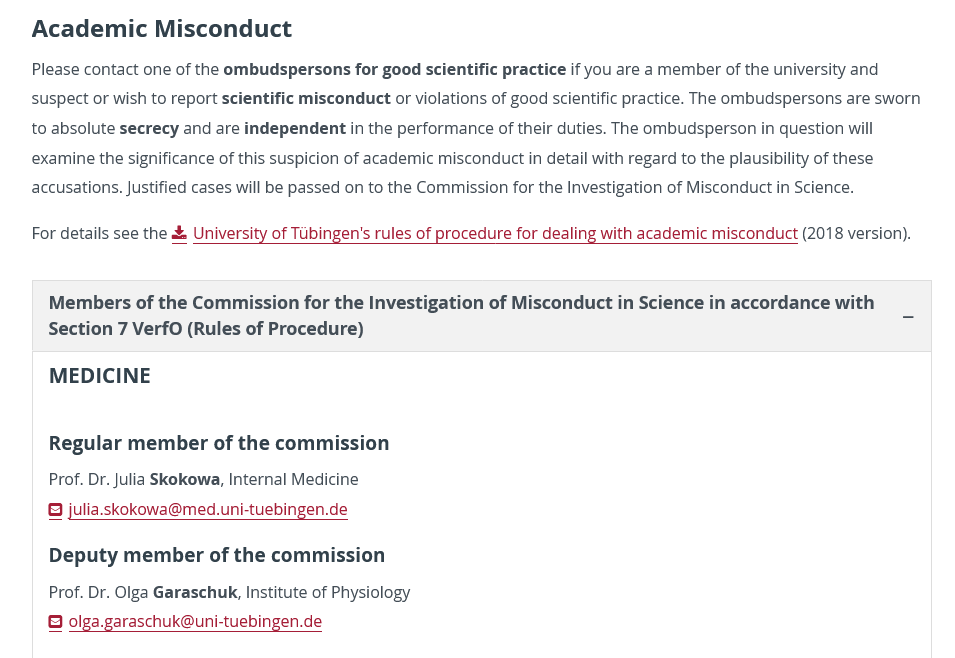Collapse the commission section with the minus icon
This screenshot has height=658, width=955.
pos(908,317)
